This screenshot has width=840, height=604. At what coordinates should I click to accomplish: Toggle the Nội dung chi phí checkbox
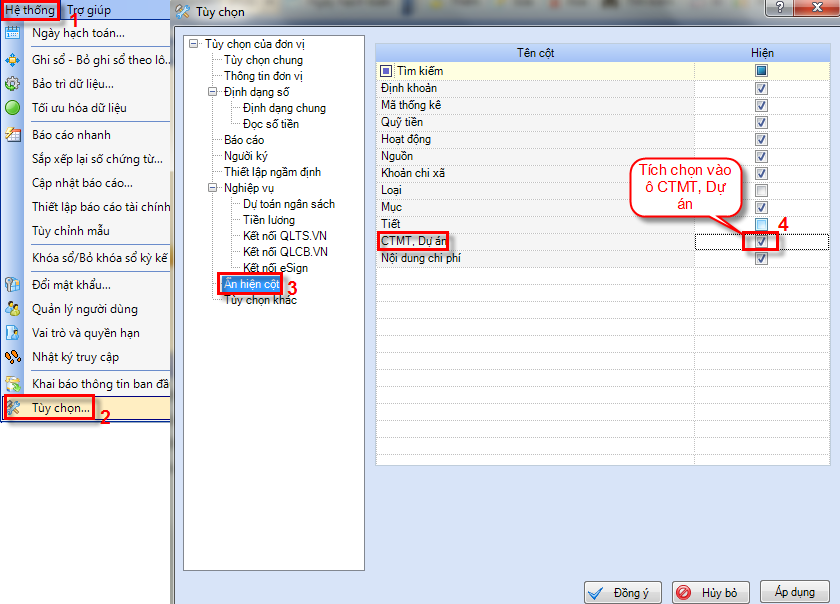click(x=761, y=258)
